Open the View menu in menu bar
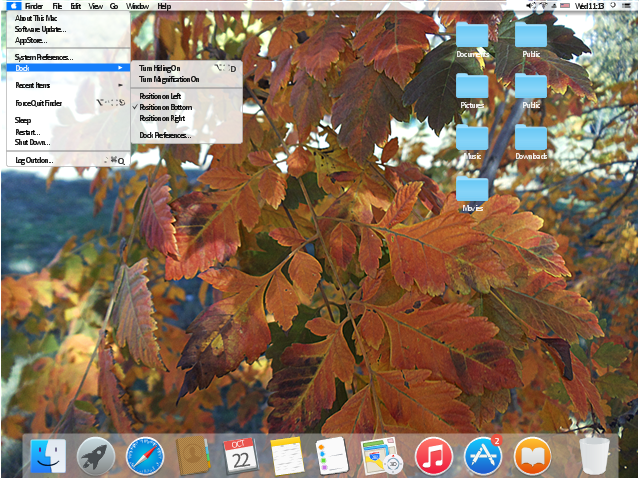 click(95, 6)
